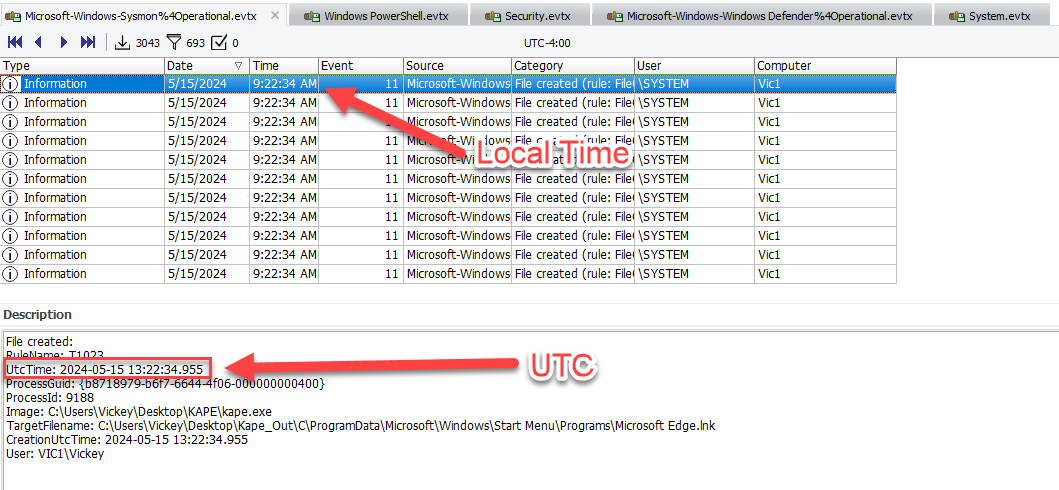
Task: Sort by the Category column header
Action: (572, 66)
